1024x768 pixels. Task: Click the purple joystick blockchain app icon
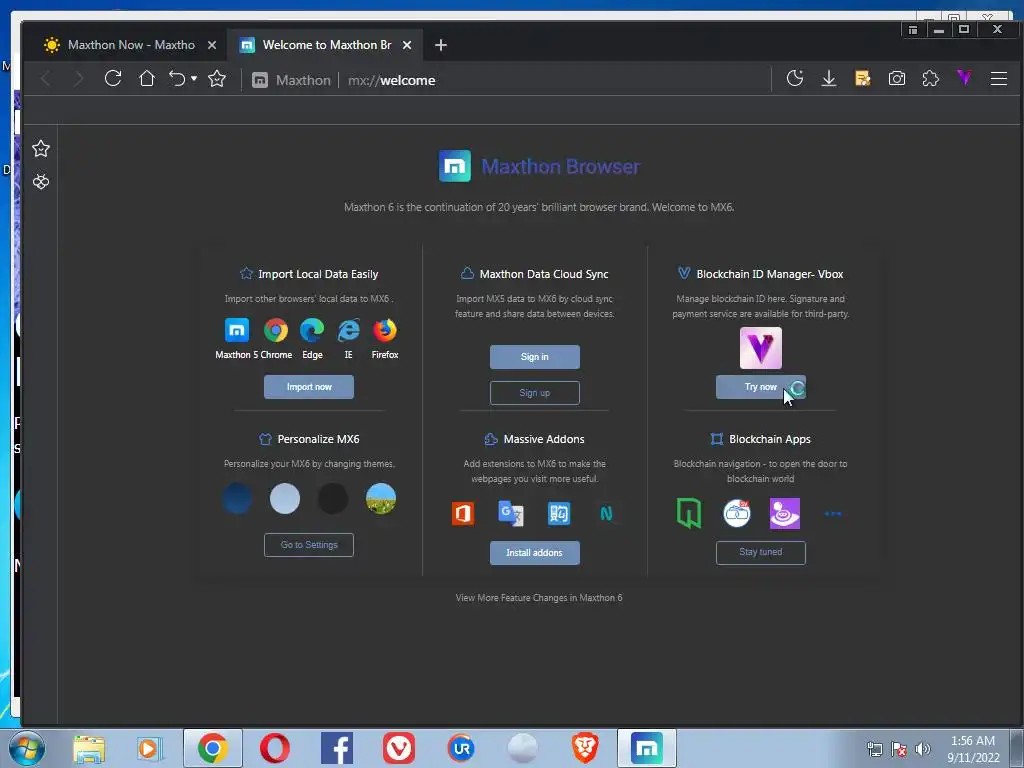785,513
